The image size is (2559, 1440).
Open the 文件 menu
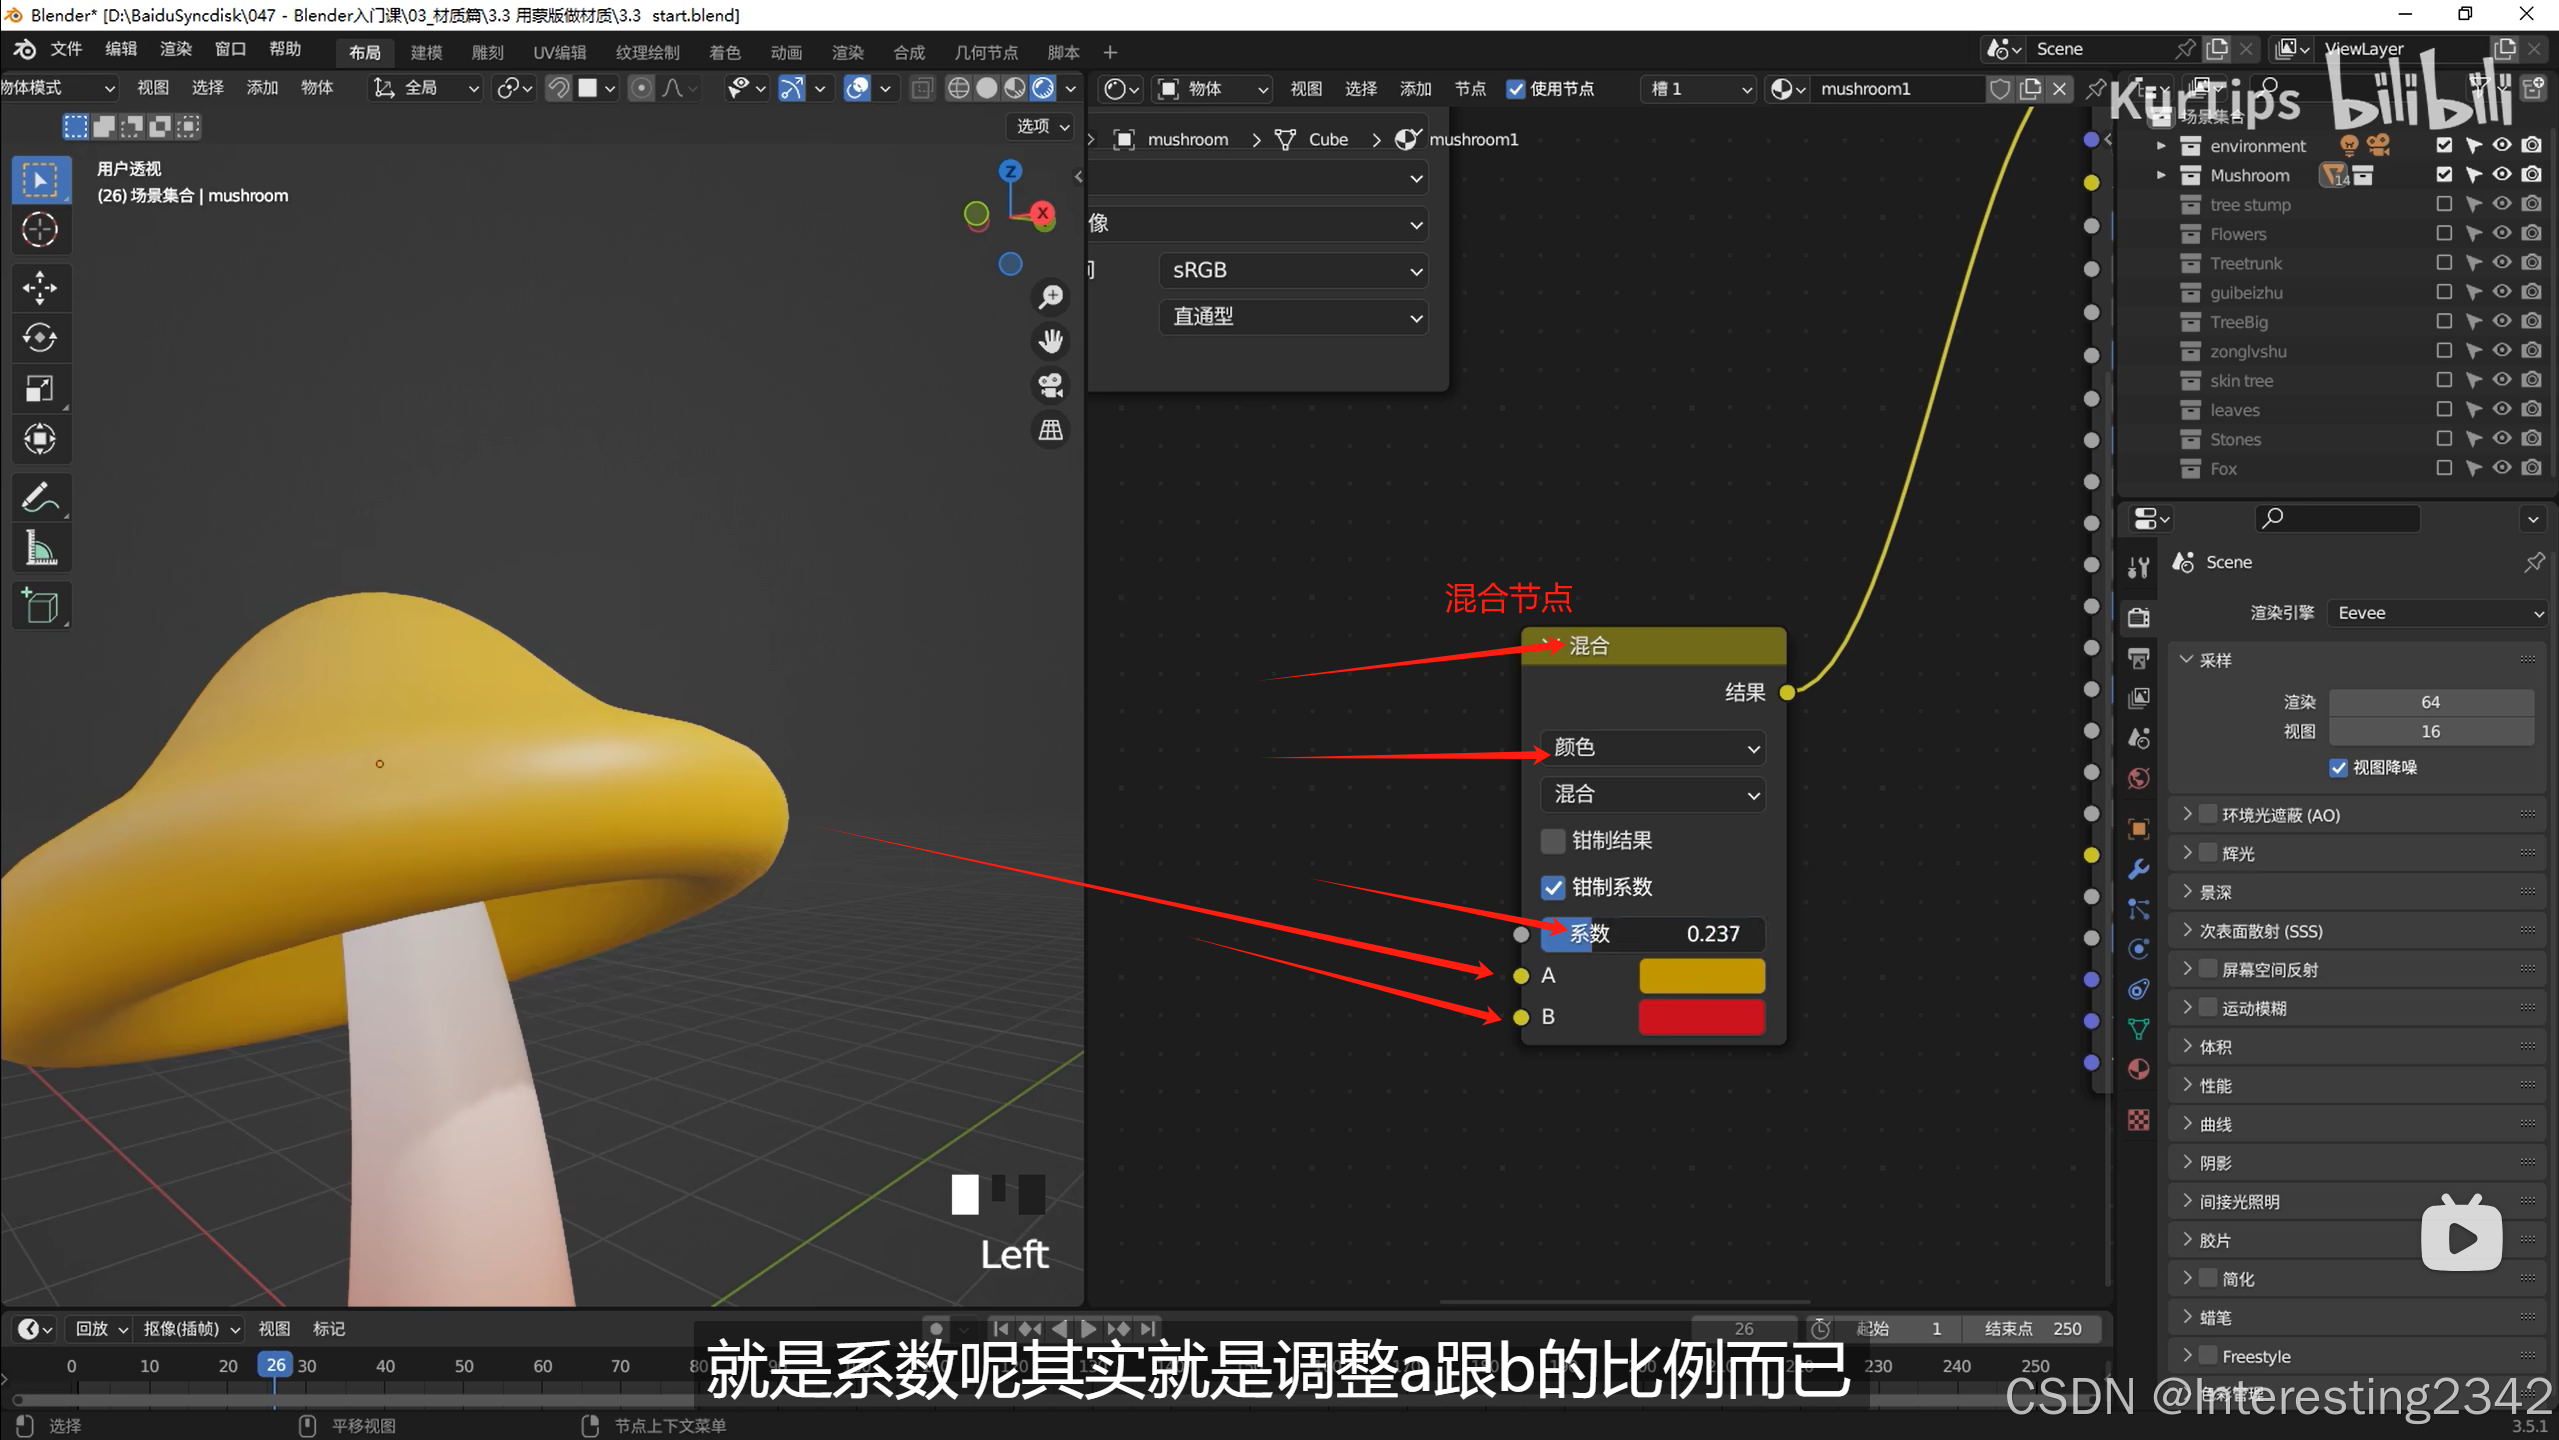pyautogui.click(x=66, y=49)
